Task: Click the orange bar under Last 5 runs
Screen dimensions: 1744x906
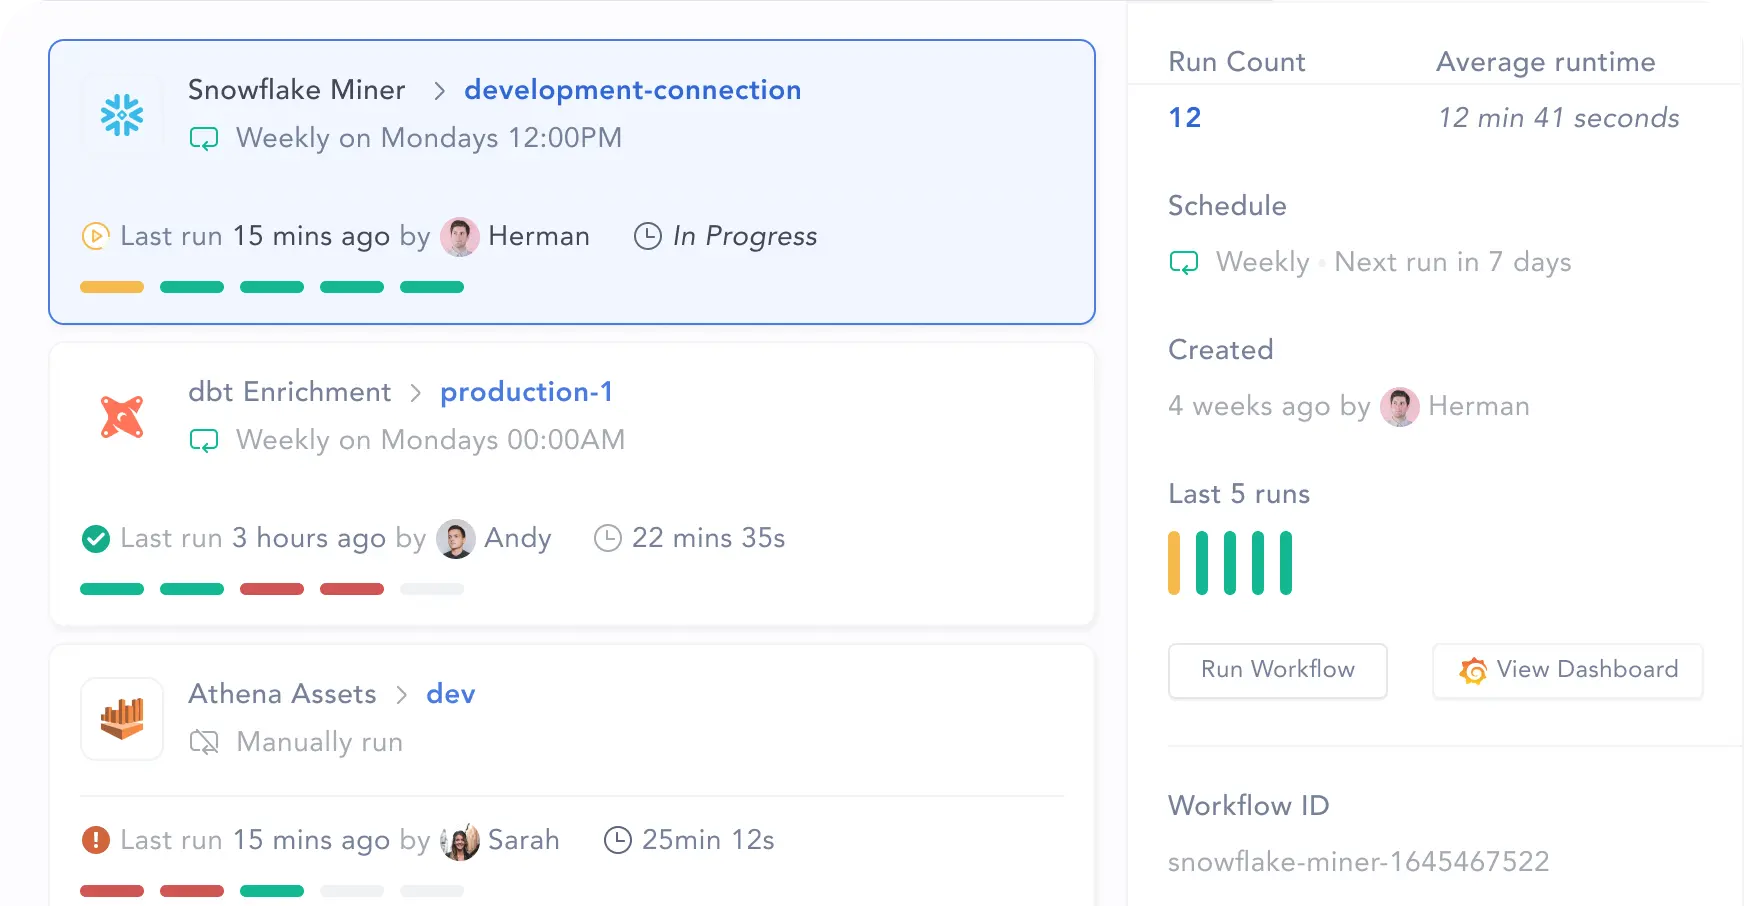Action: (x=1174, y=563)
